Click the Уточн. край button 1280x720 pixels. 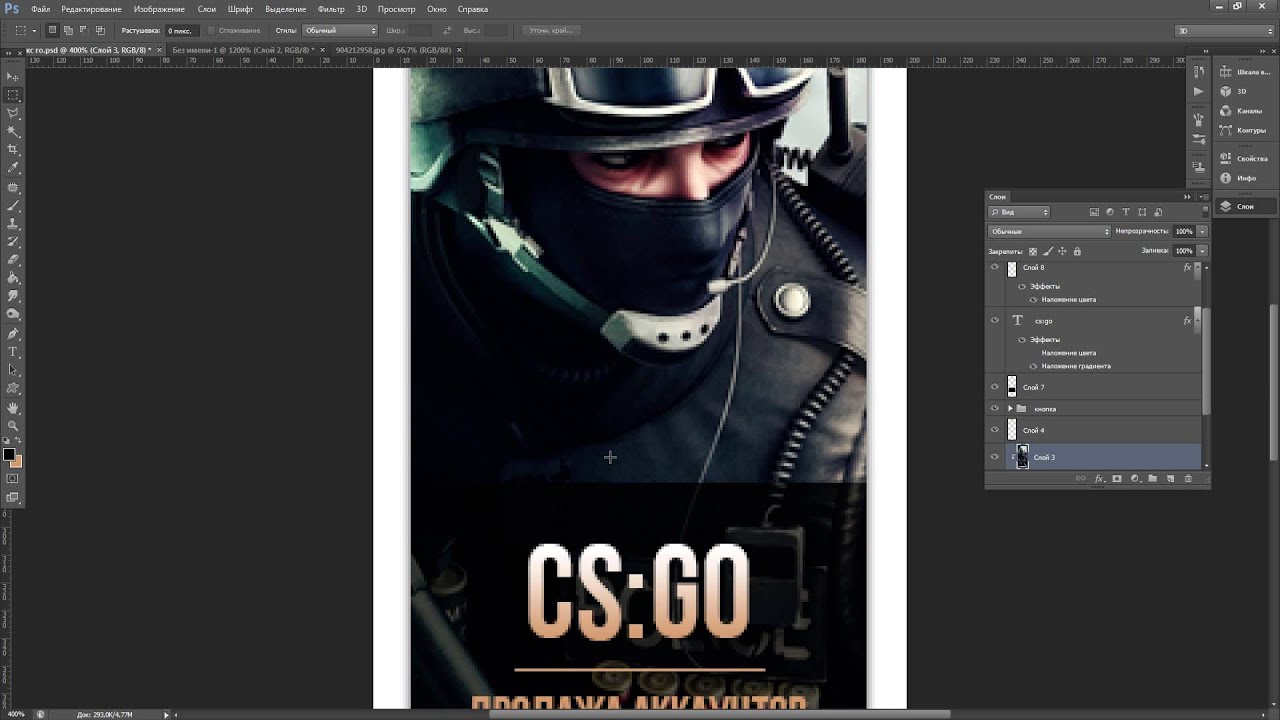551,30
